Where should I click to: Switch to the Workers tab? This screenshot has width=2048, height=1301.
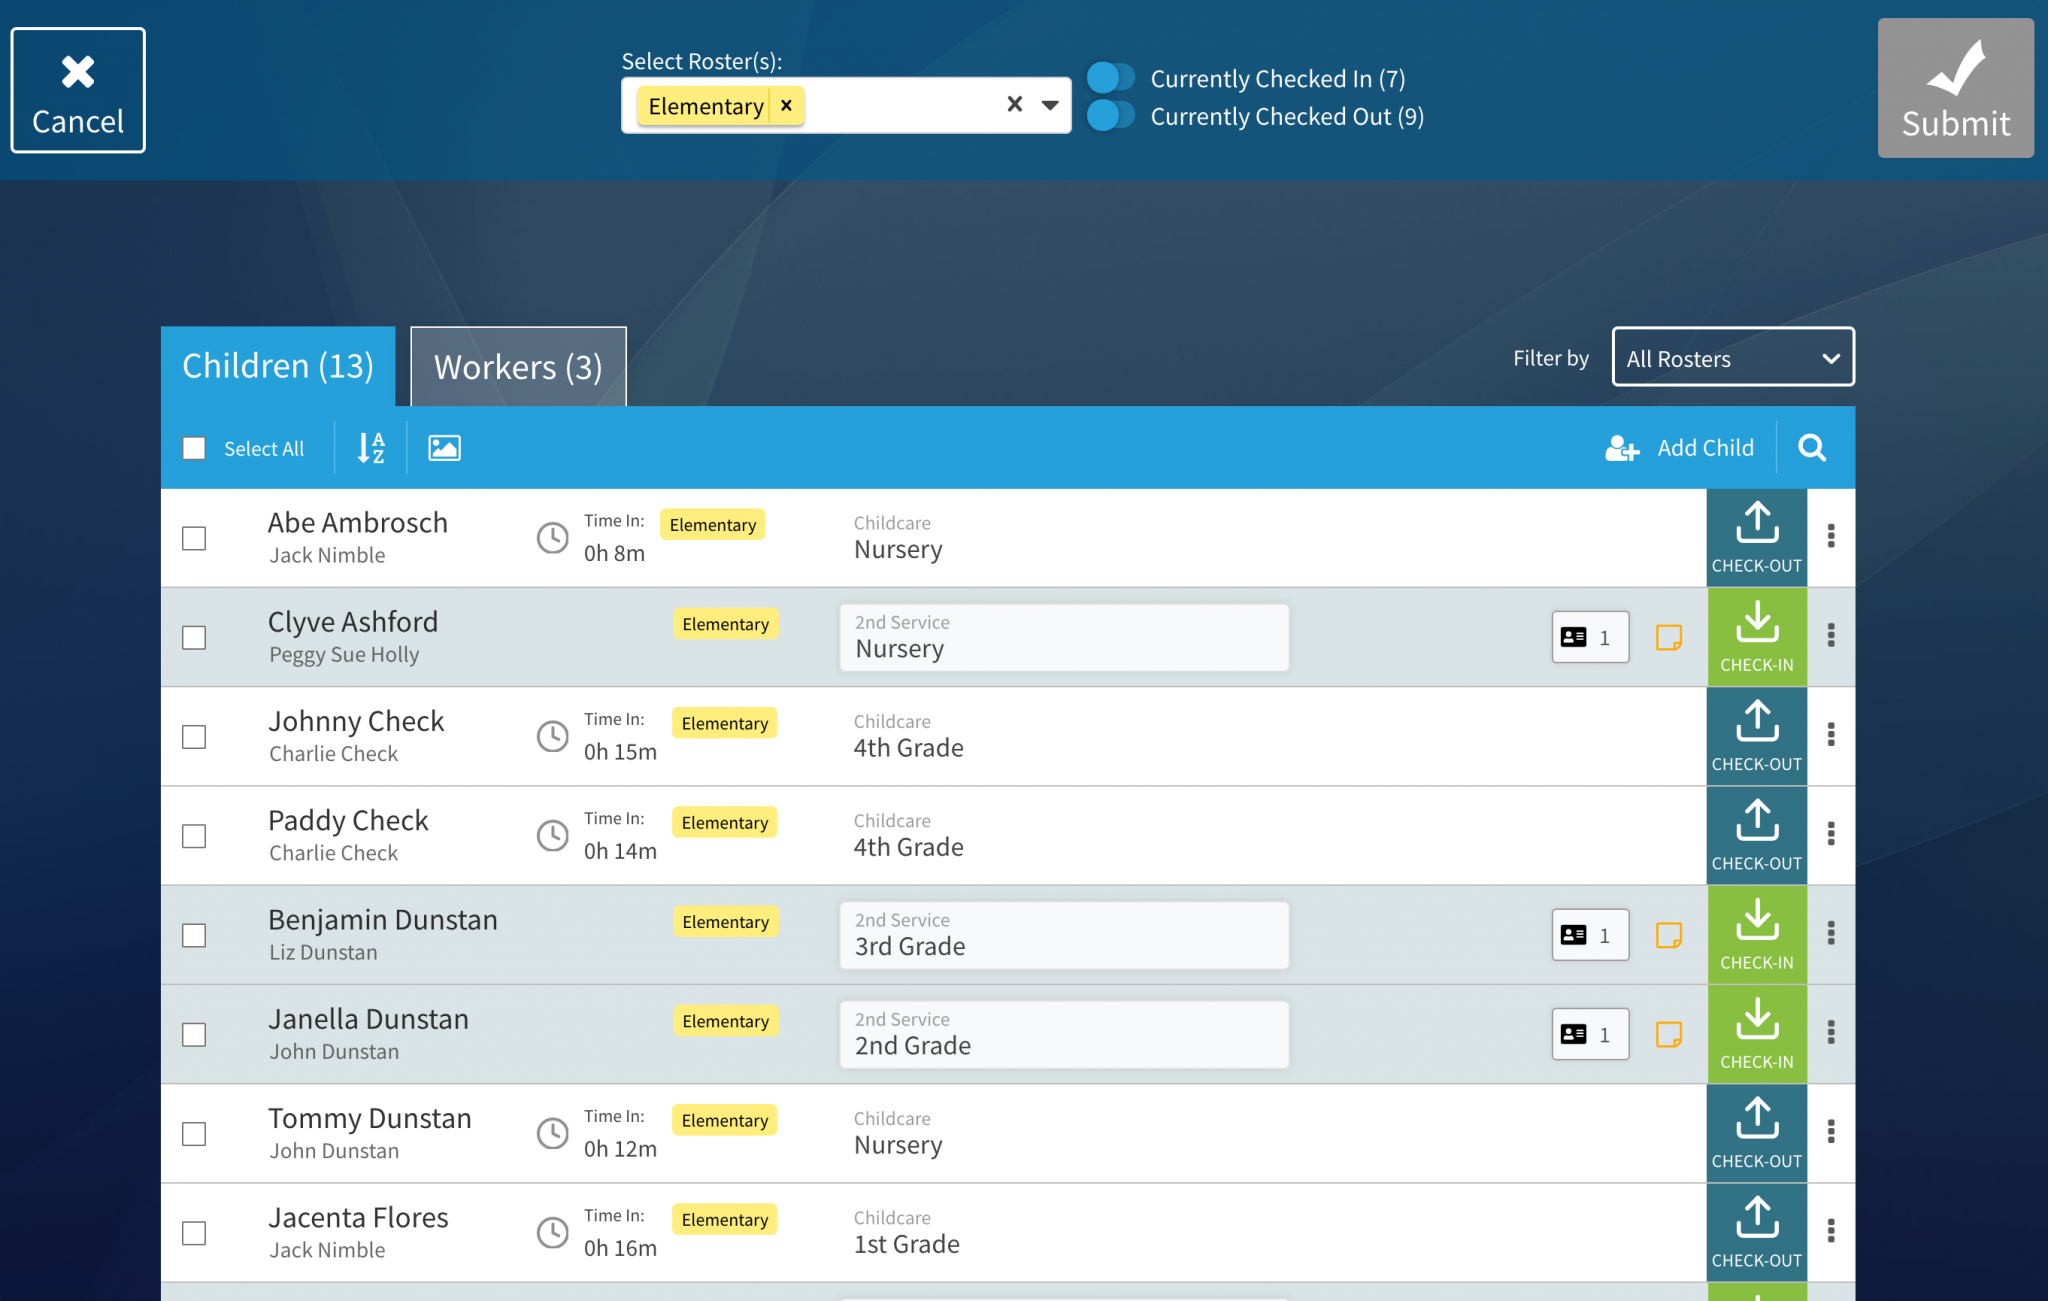(517, 366)
